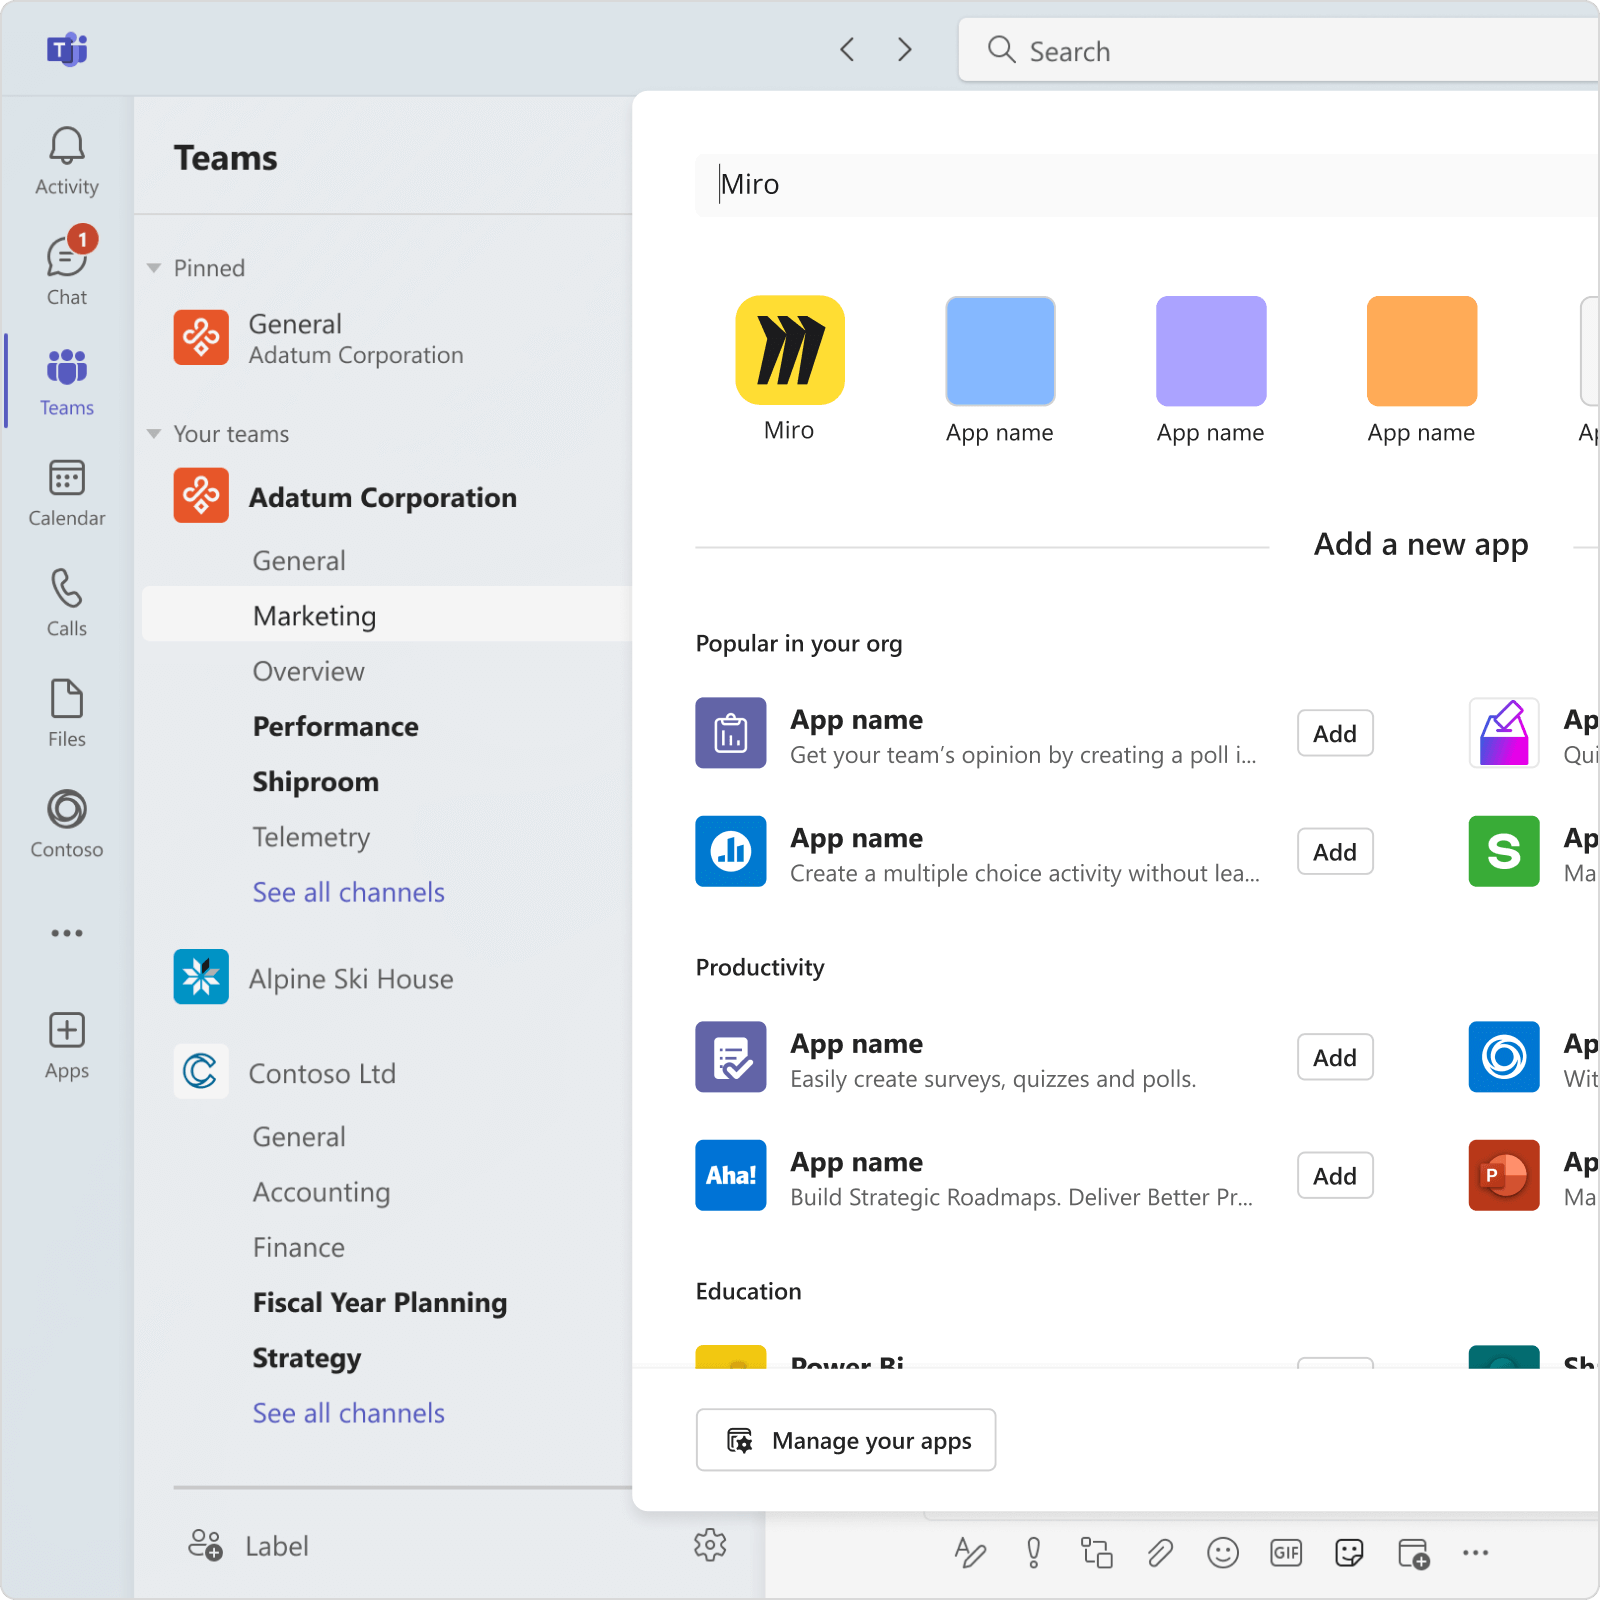Open the Calls section

(66, 602)
